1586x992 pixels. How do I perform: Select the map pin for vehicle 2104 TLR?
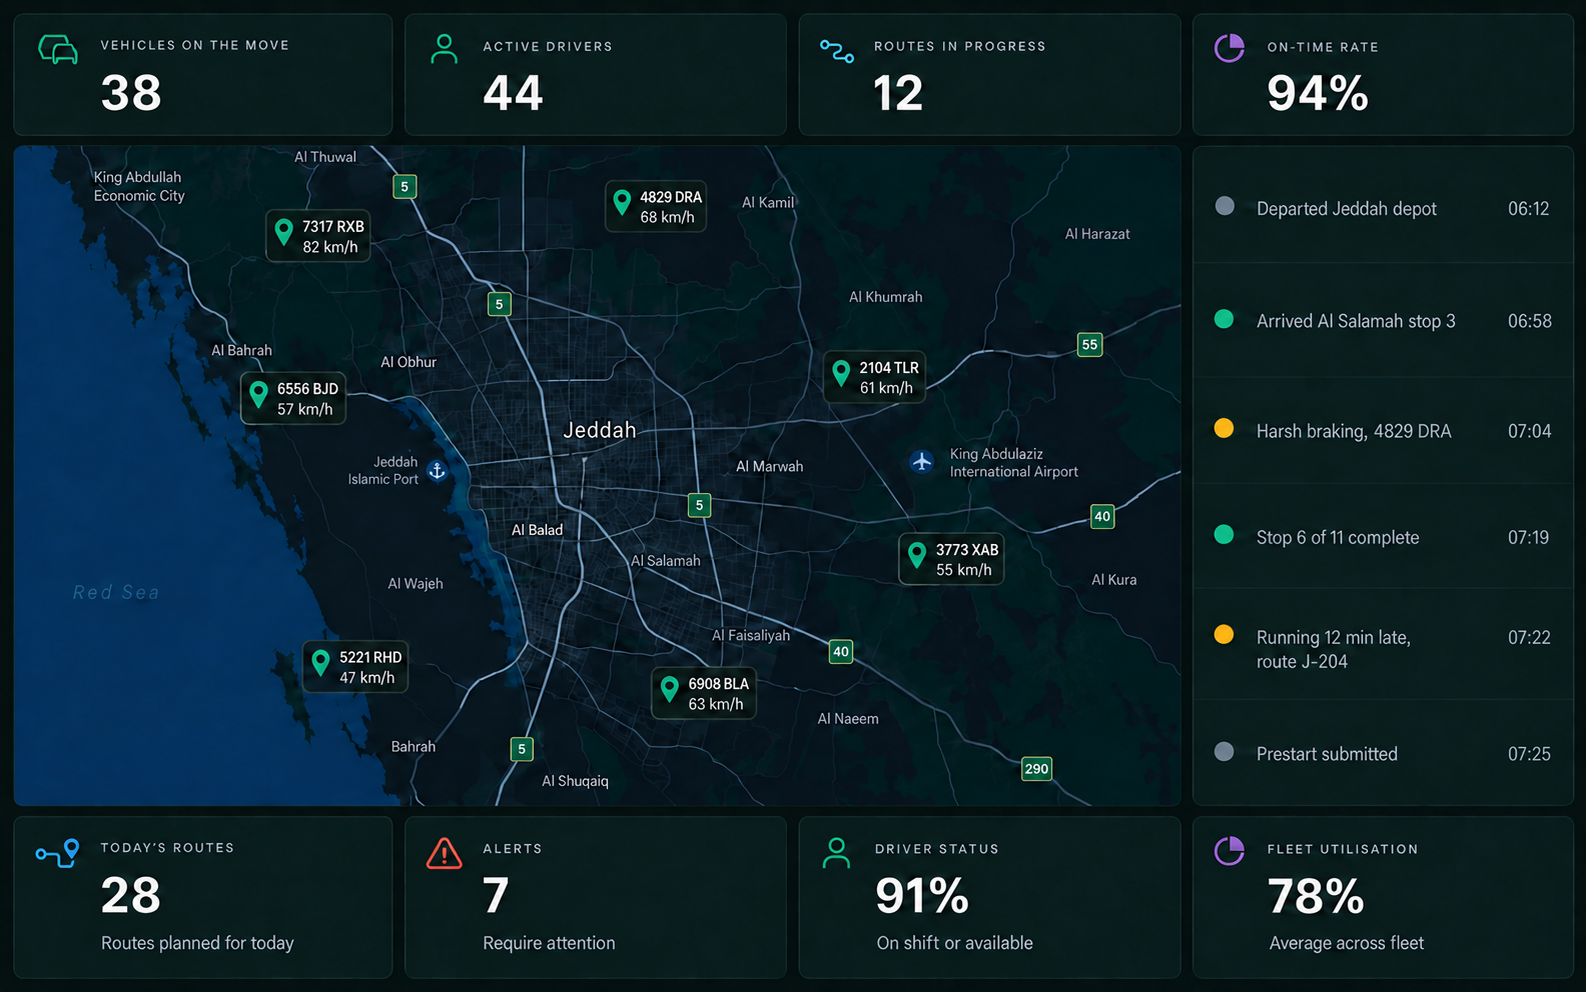click(x=841, y=374)
